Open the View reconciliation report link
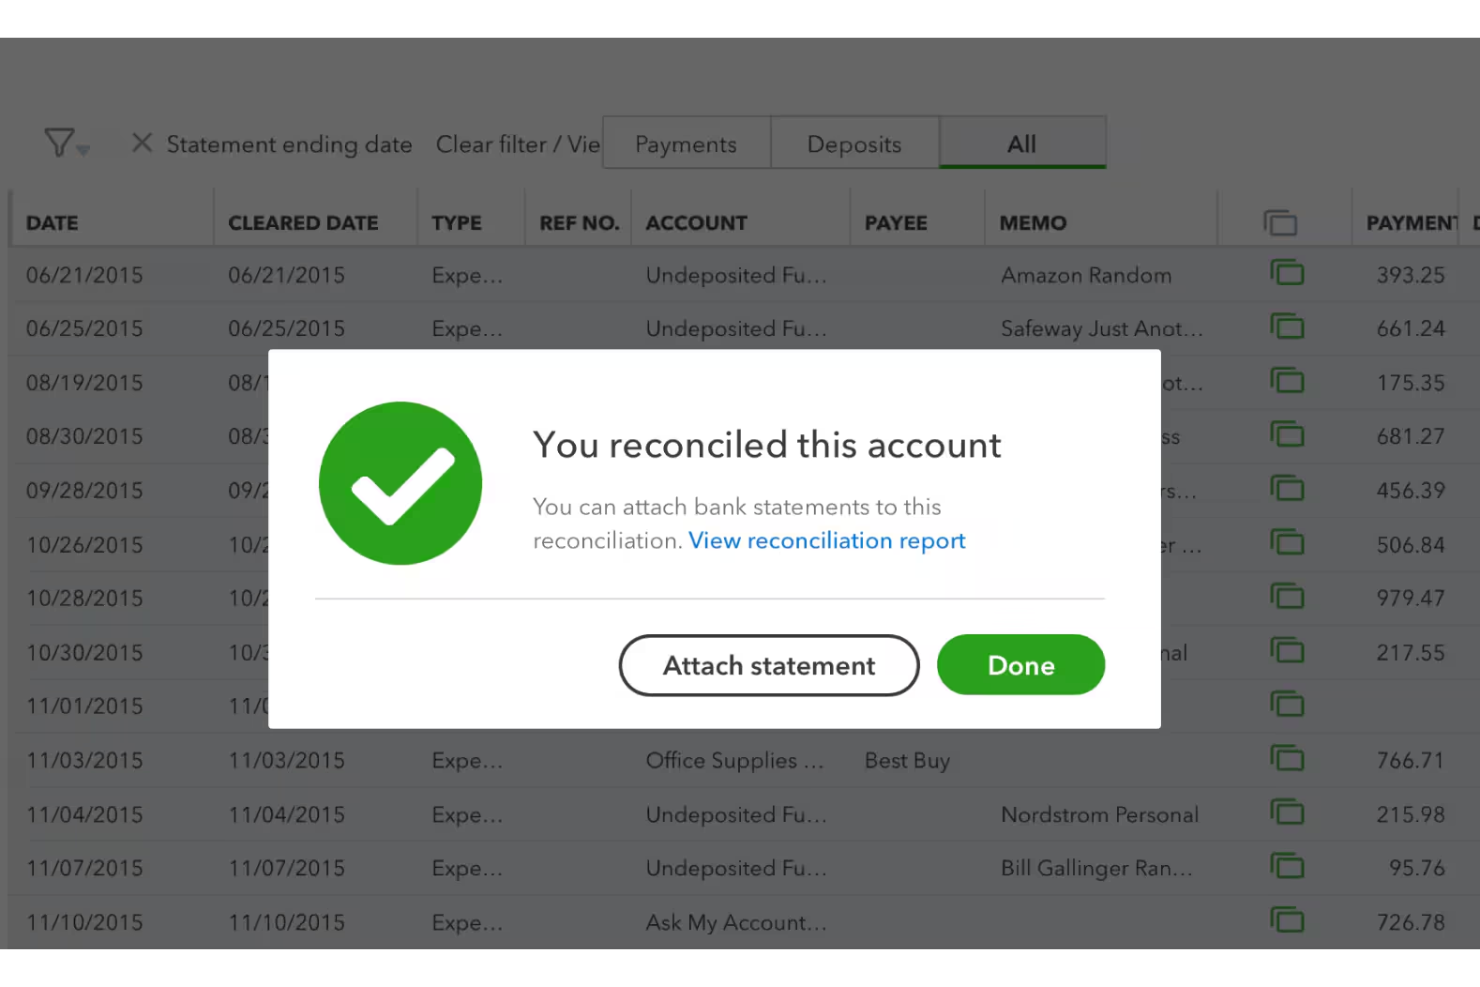Viewport: 1480px width, 987px height. tap(826, 540)
